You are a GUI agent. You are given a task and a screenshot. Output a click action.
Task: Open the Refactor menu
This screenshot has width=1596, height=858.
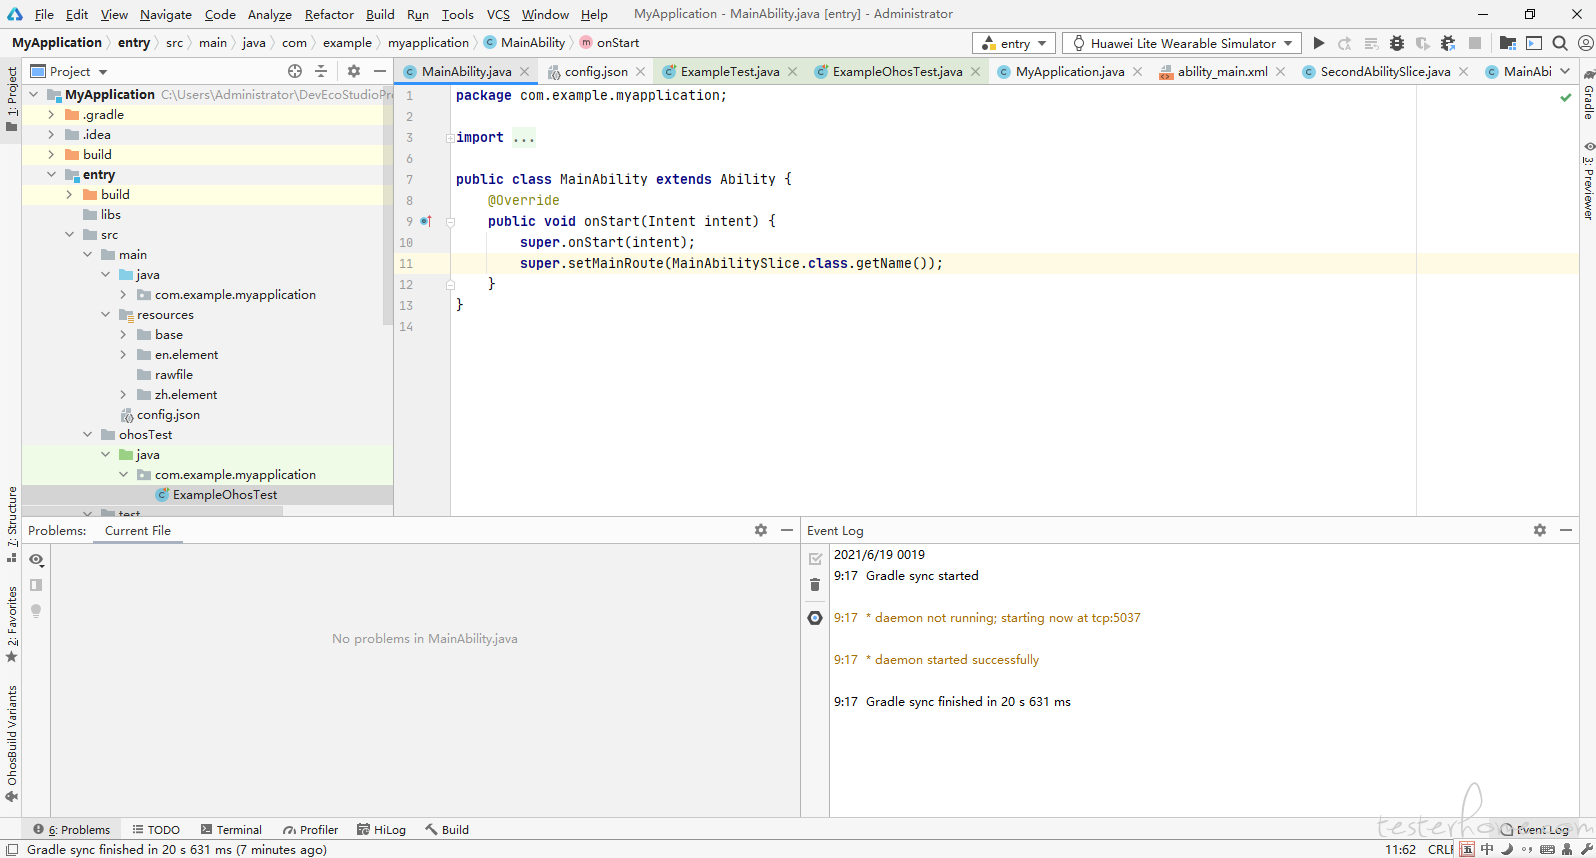pos(329,14)
